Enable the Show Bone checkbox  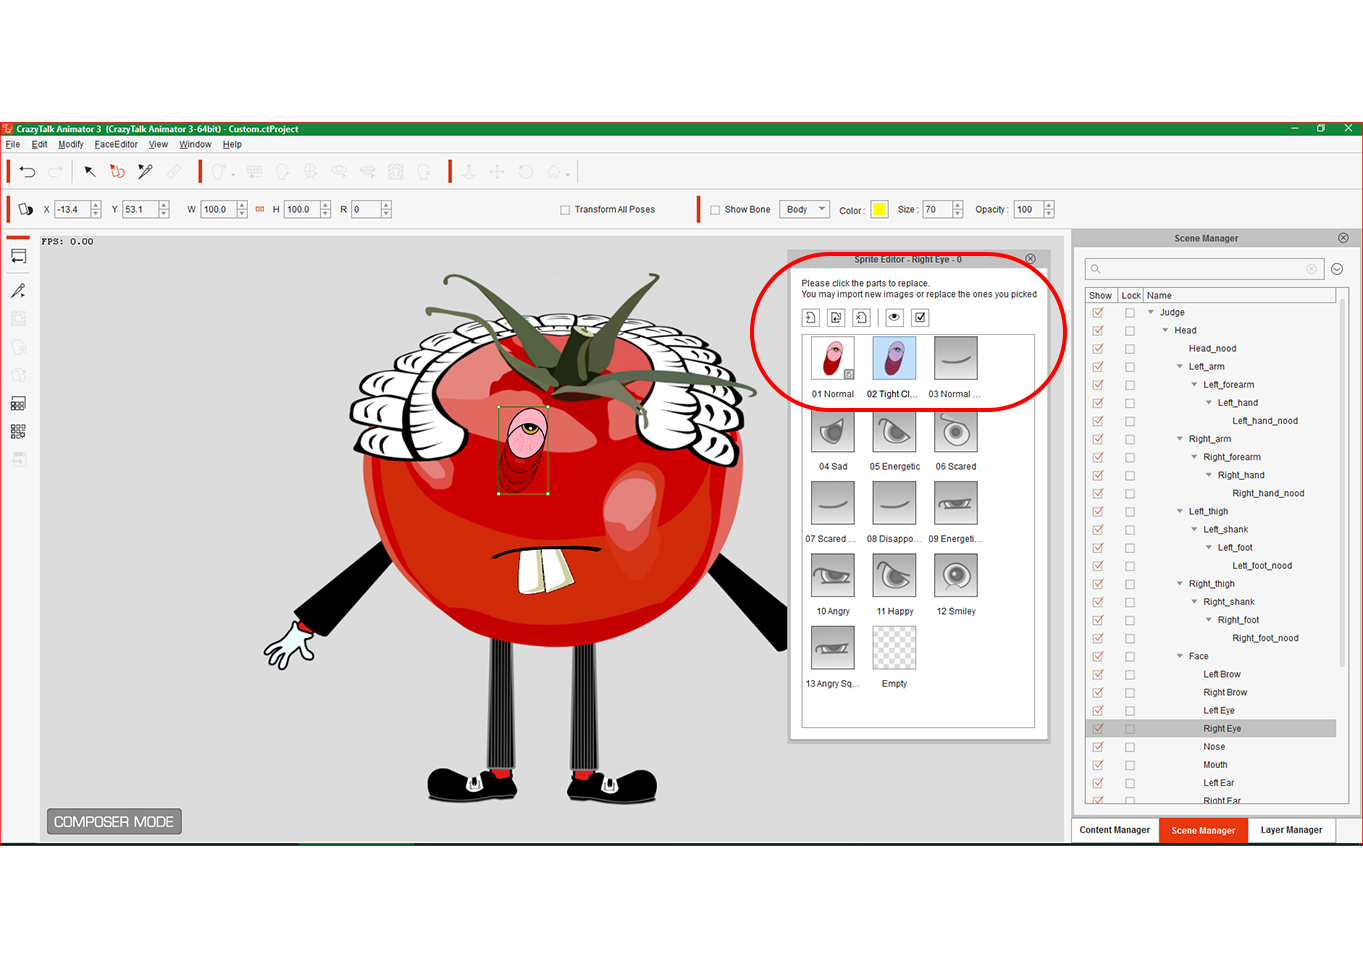(715, 210)
